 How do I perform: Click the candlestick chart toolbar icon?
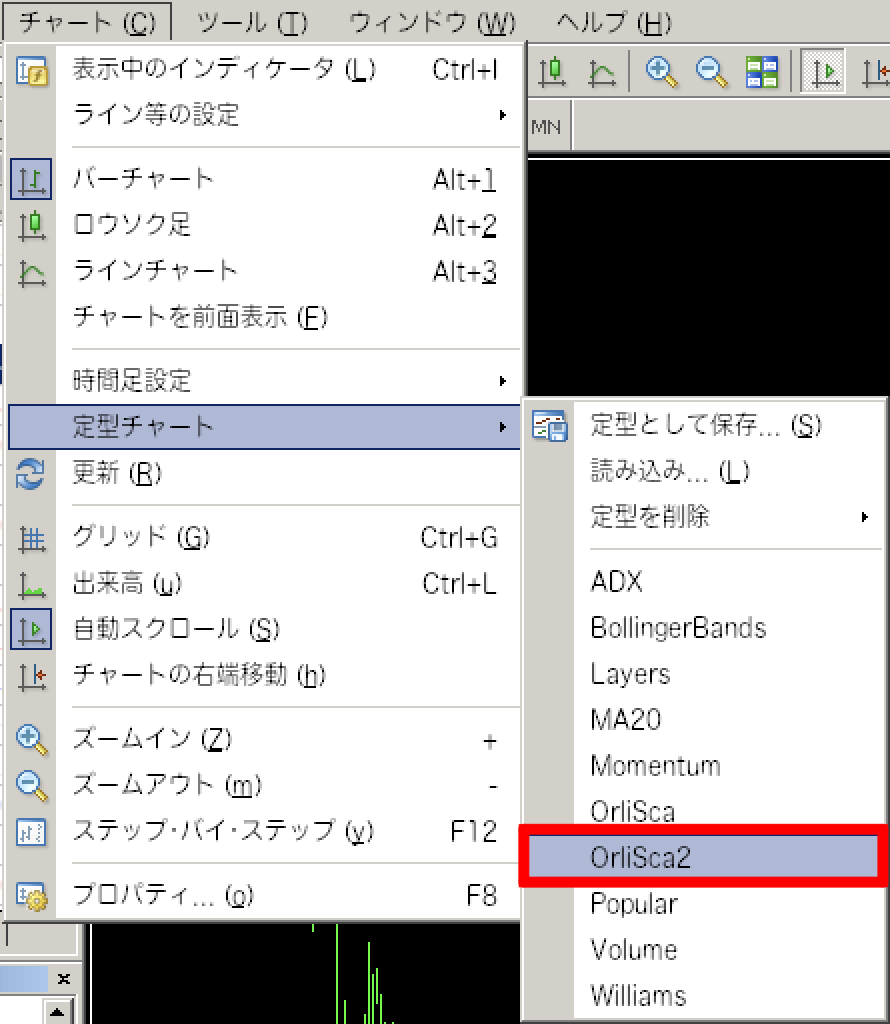552,71
